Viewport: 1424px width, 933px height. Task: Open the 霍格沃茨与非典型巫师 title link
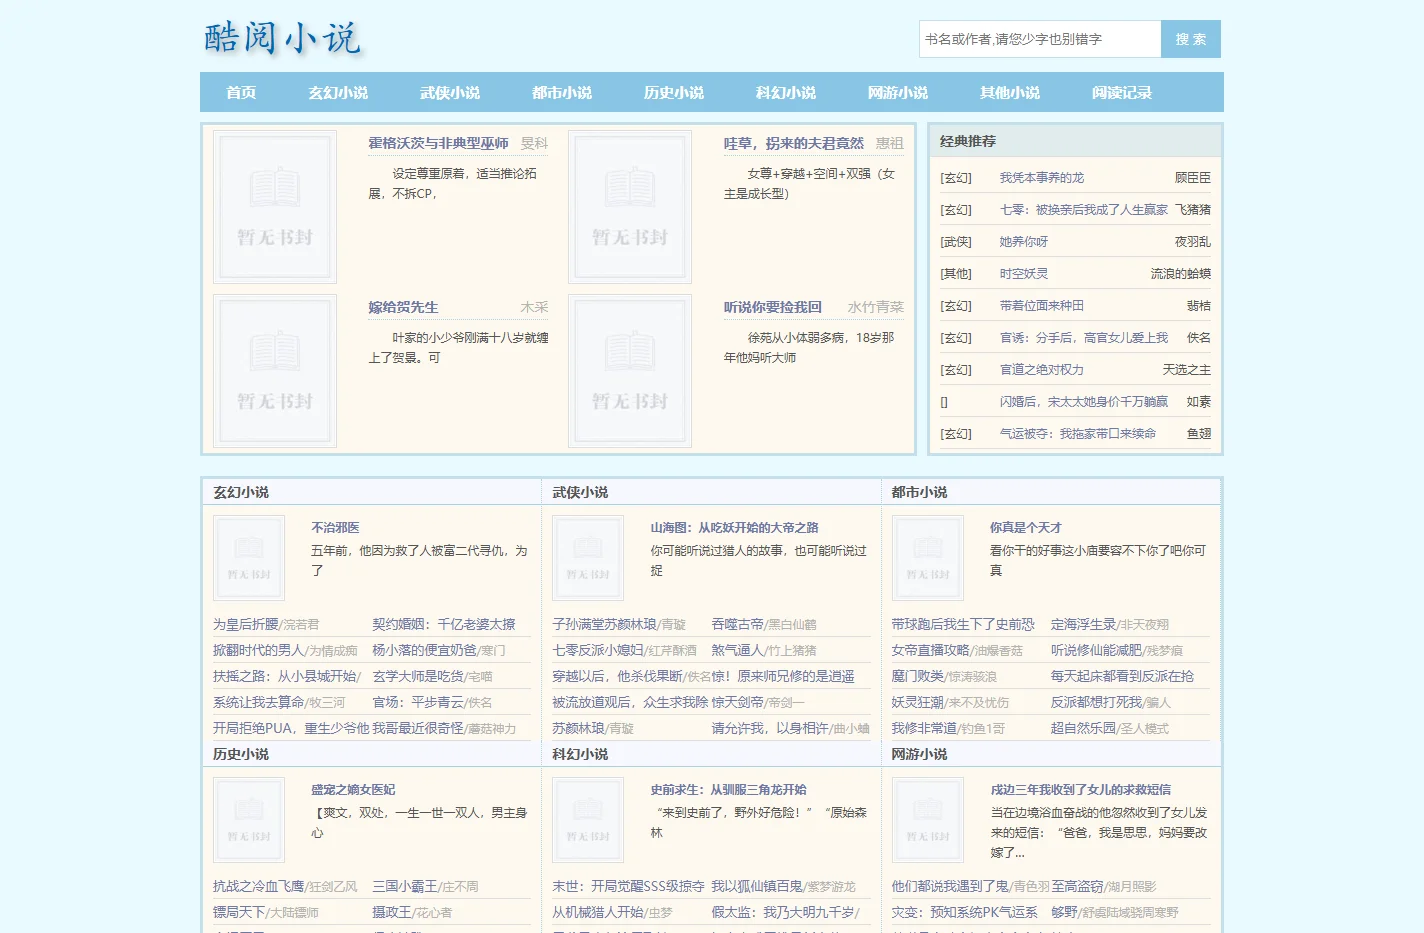click(x=438, y=143)
